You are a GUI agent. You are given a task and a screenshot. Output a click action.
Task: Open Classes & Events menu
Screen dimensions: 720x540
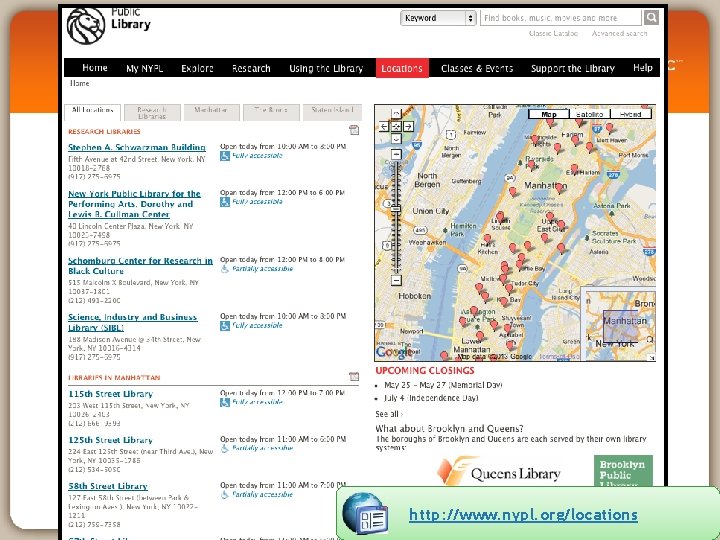(477, 68)
